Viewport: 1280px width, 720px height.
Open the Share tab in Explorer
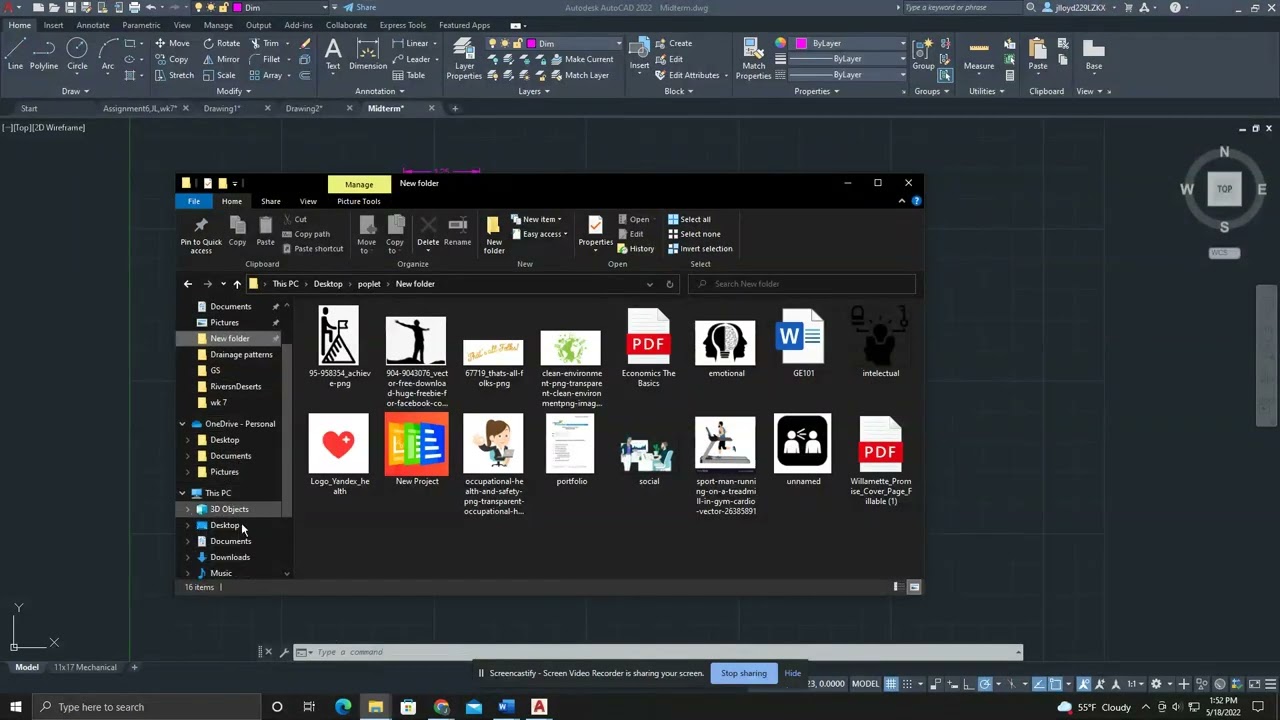pos(271,201)
